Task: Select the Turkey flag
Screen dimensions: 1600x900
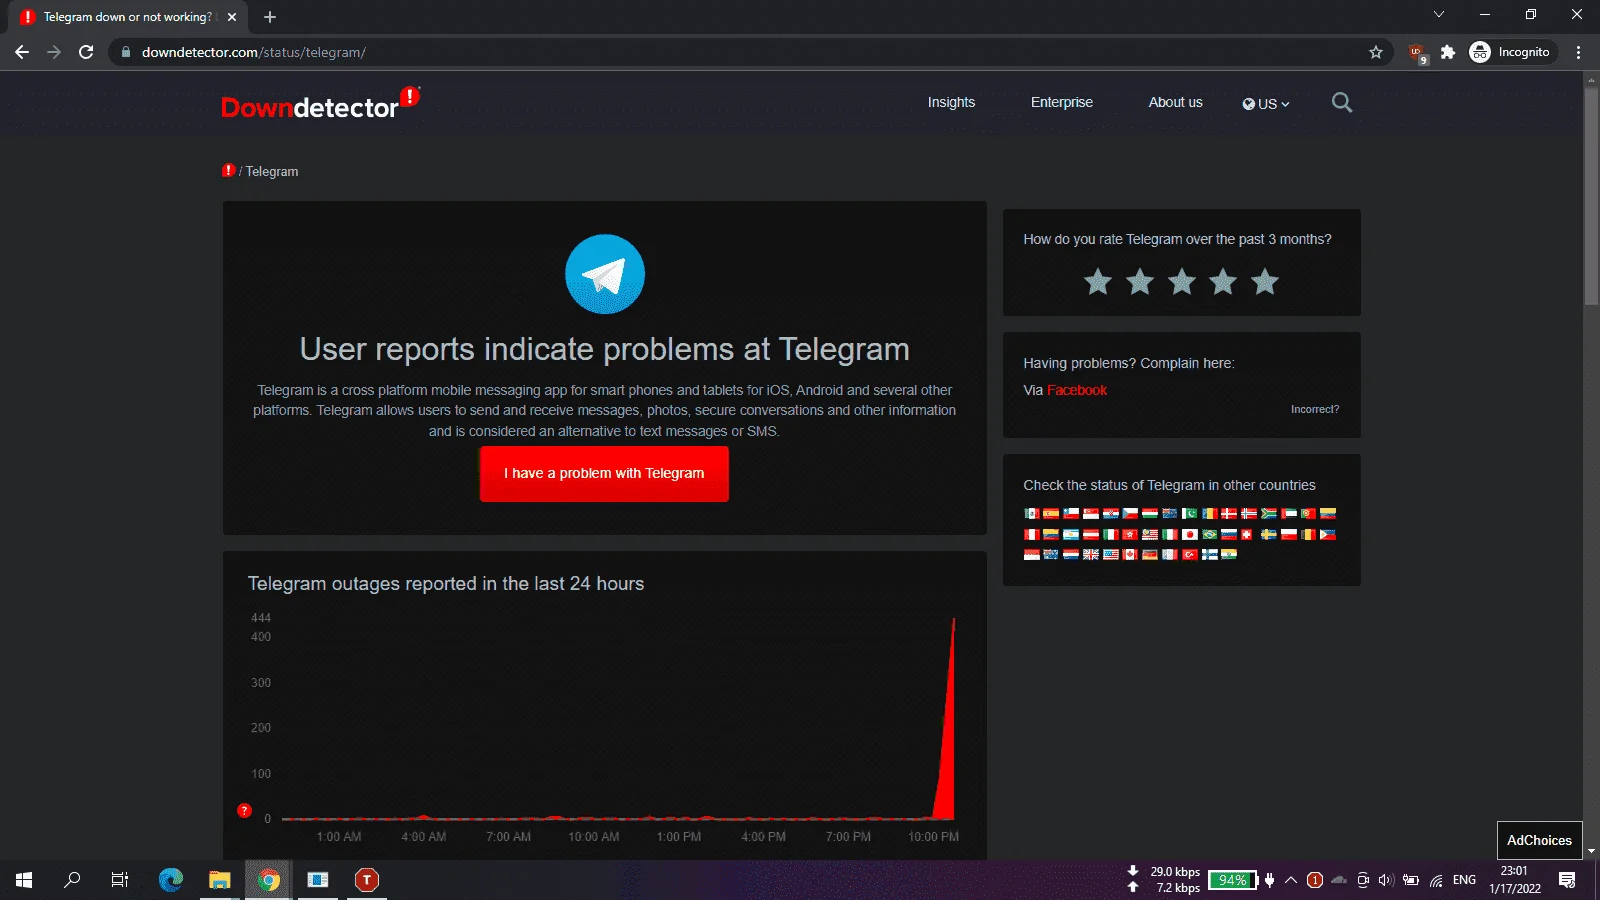Action: (x=1190, y=554)
